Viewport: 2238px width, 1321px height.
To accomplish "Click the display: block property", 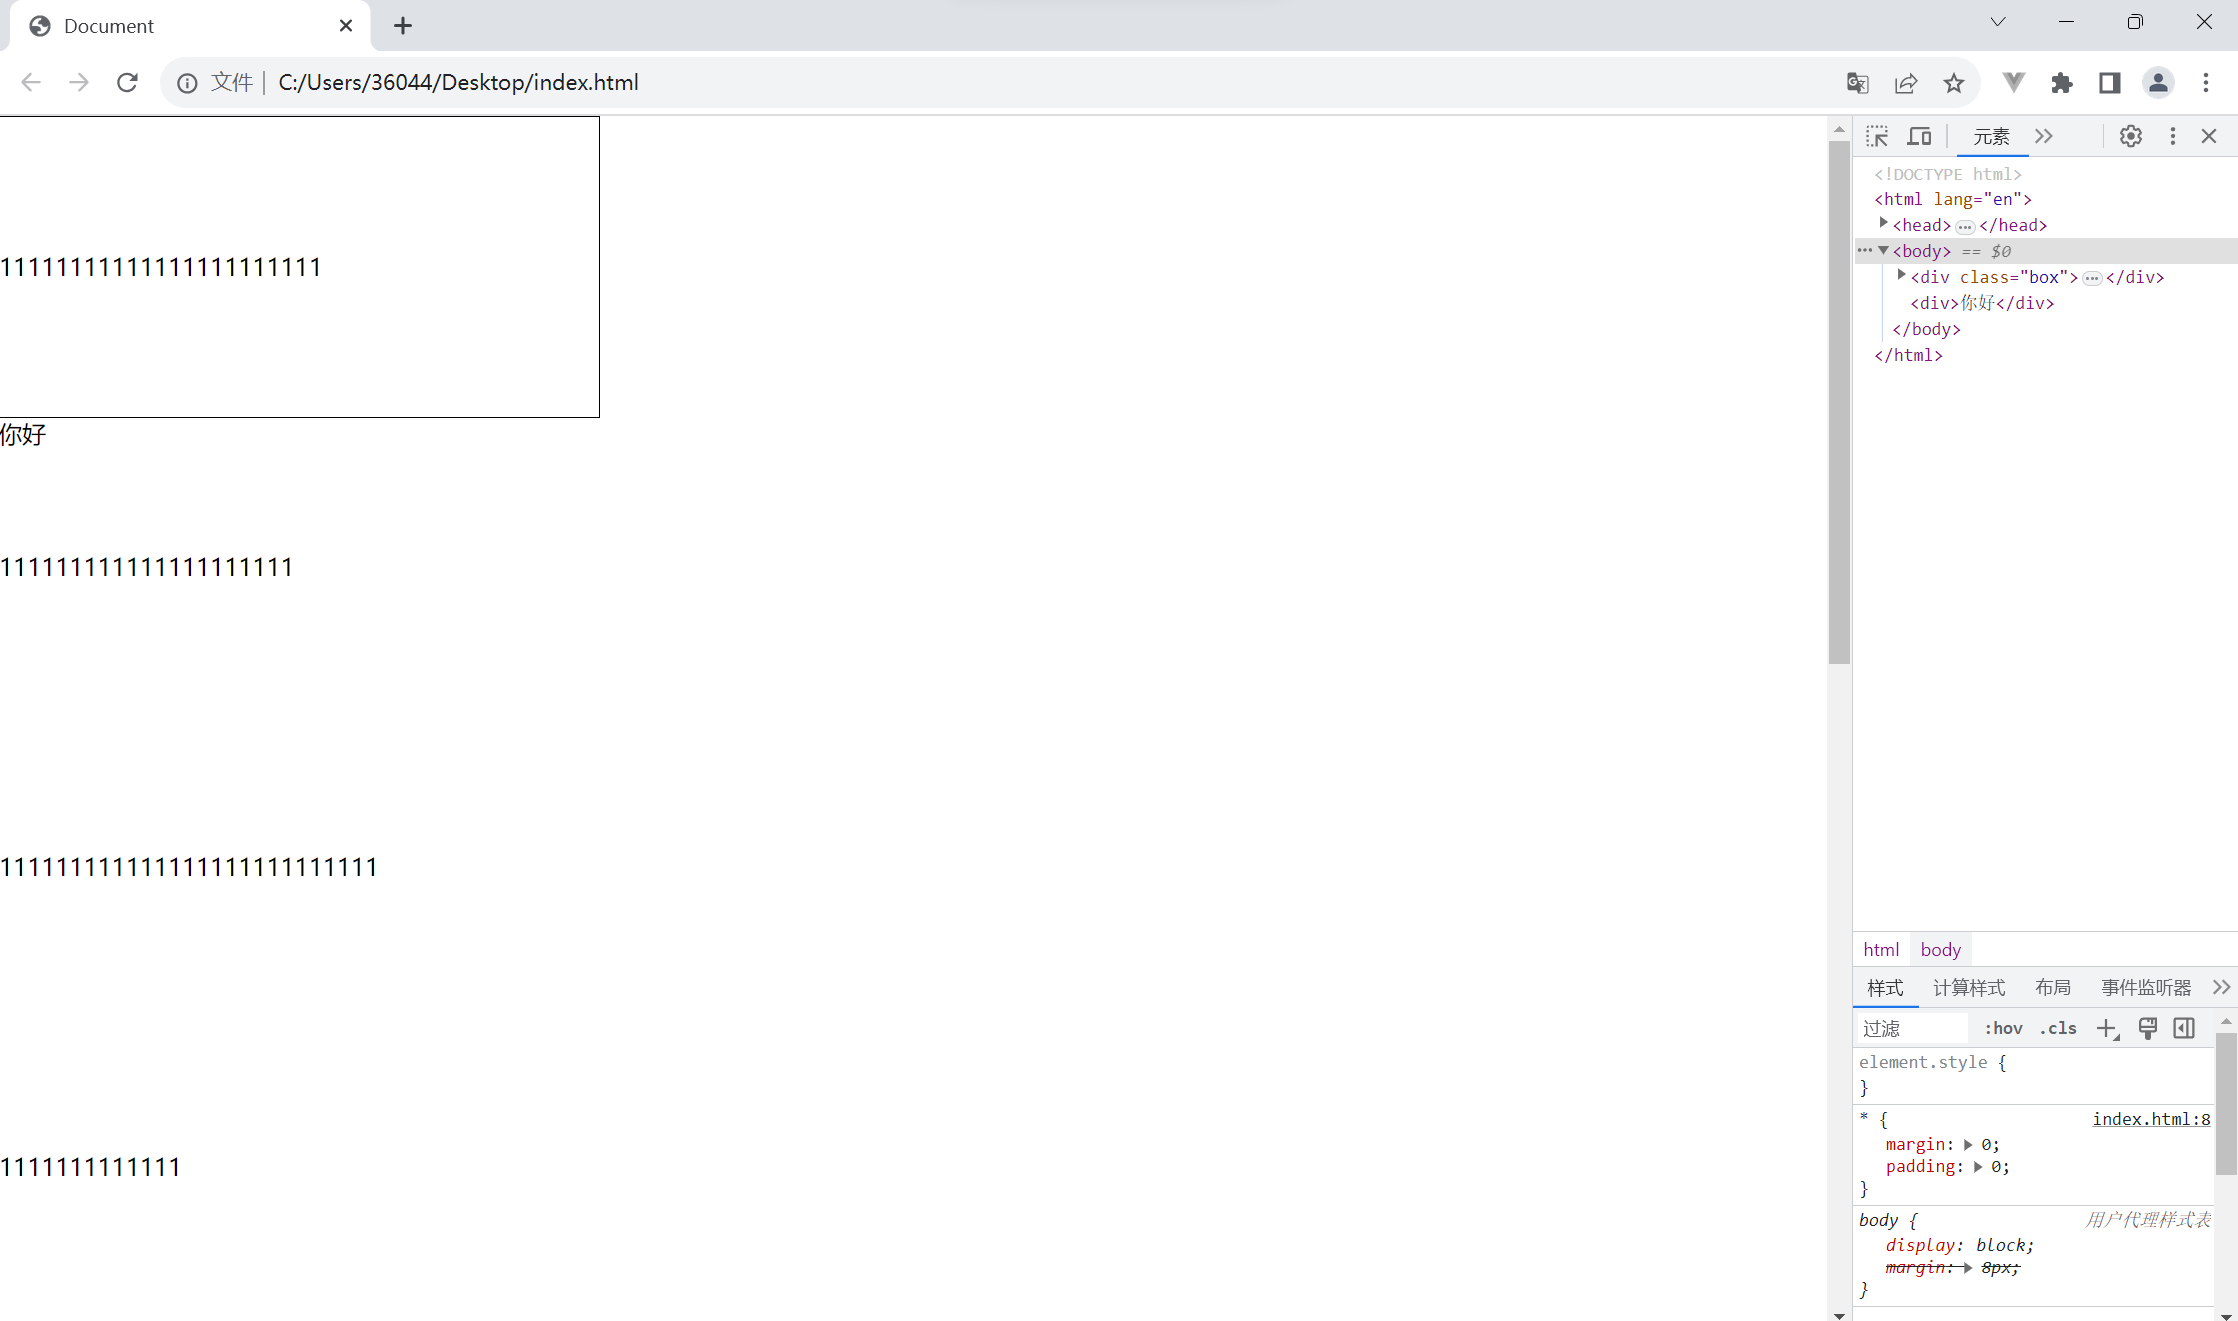I will click(x=1960, y=1245).
